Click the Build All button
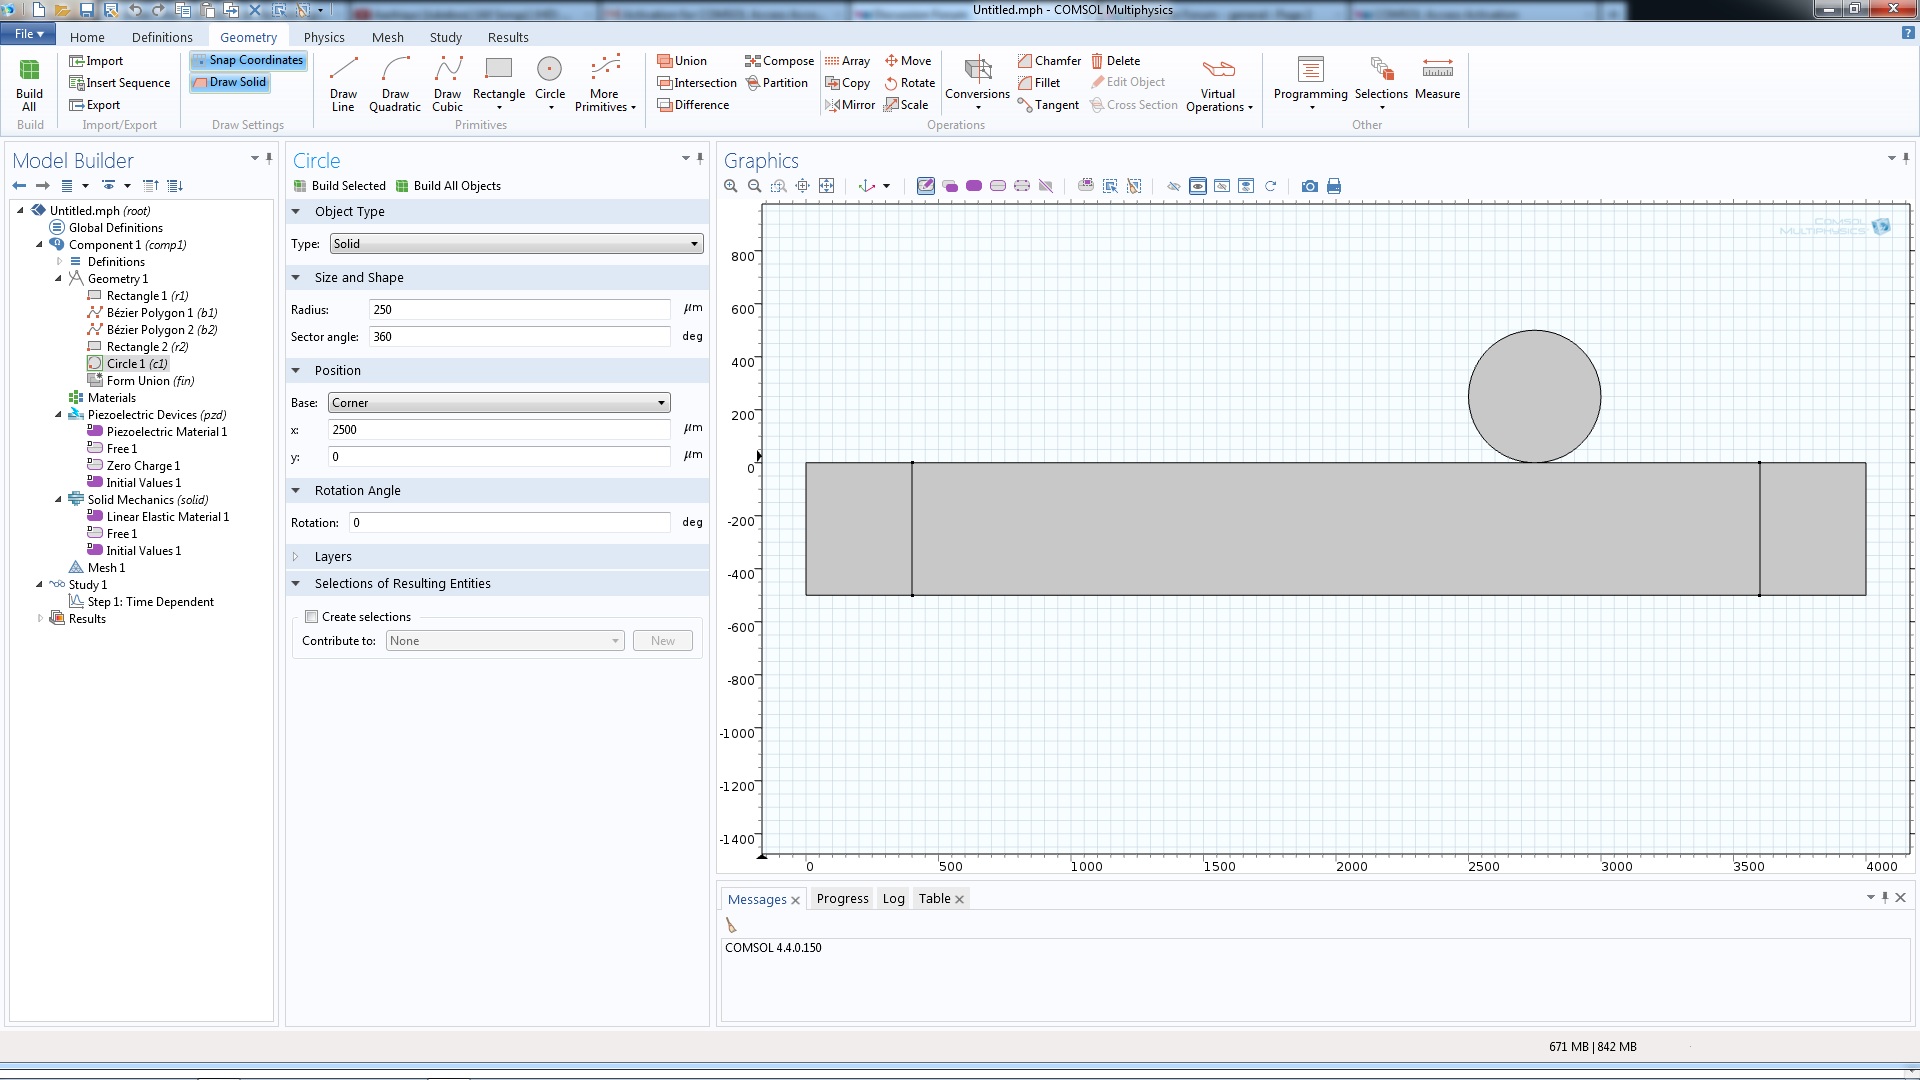 click(x=29, y=84)
